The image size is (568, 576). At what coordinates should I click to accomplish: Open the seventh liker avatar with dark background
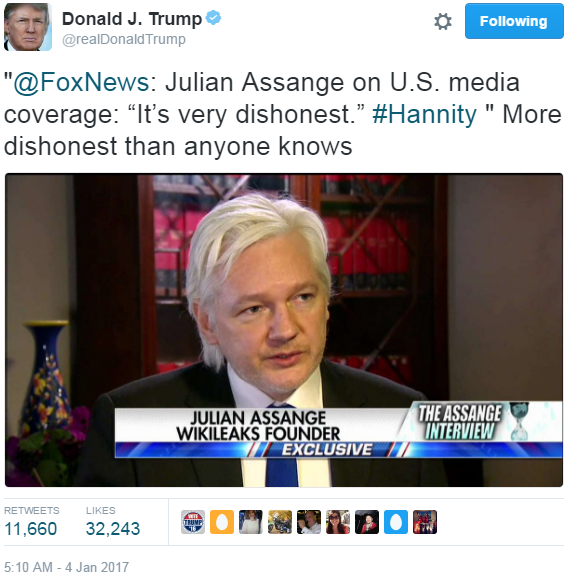367,522
